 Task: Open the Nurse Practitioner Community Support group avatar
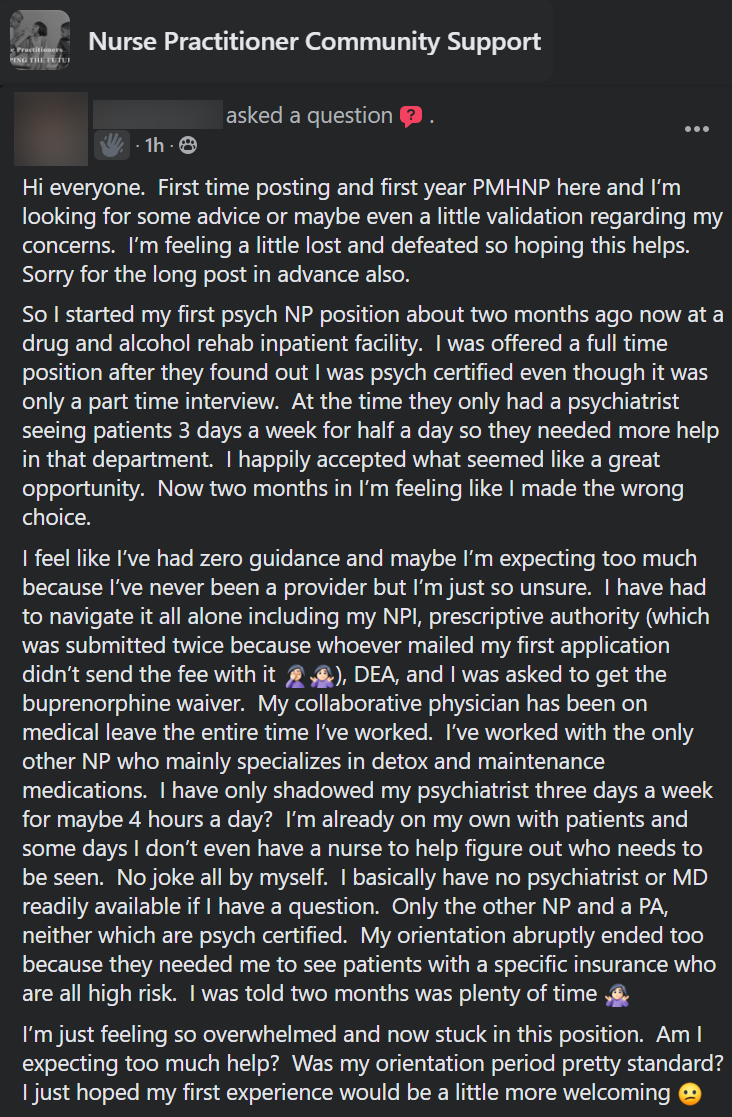pyautogui.click(x=40, y=41)
